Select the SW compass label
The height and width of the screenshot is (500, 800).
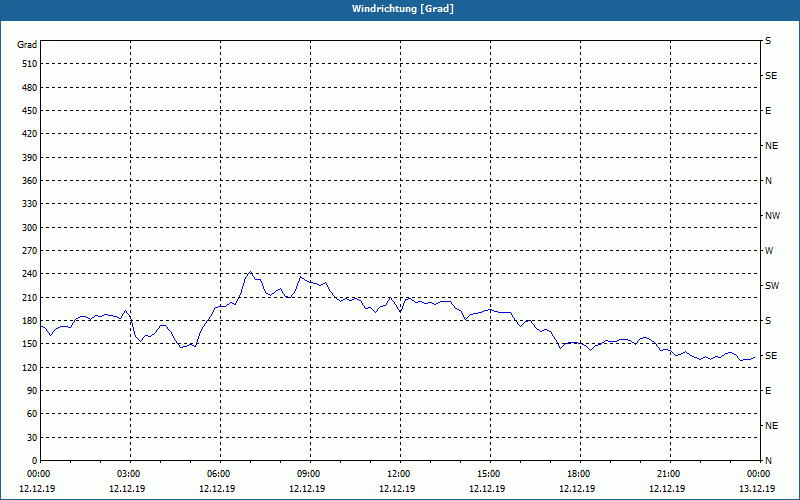tap(772, 286)
